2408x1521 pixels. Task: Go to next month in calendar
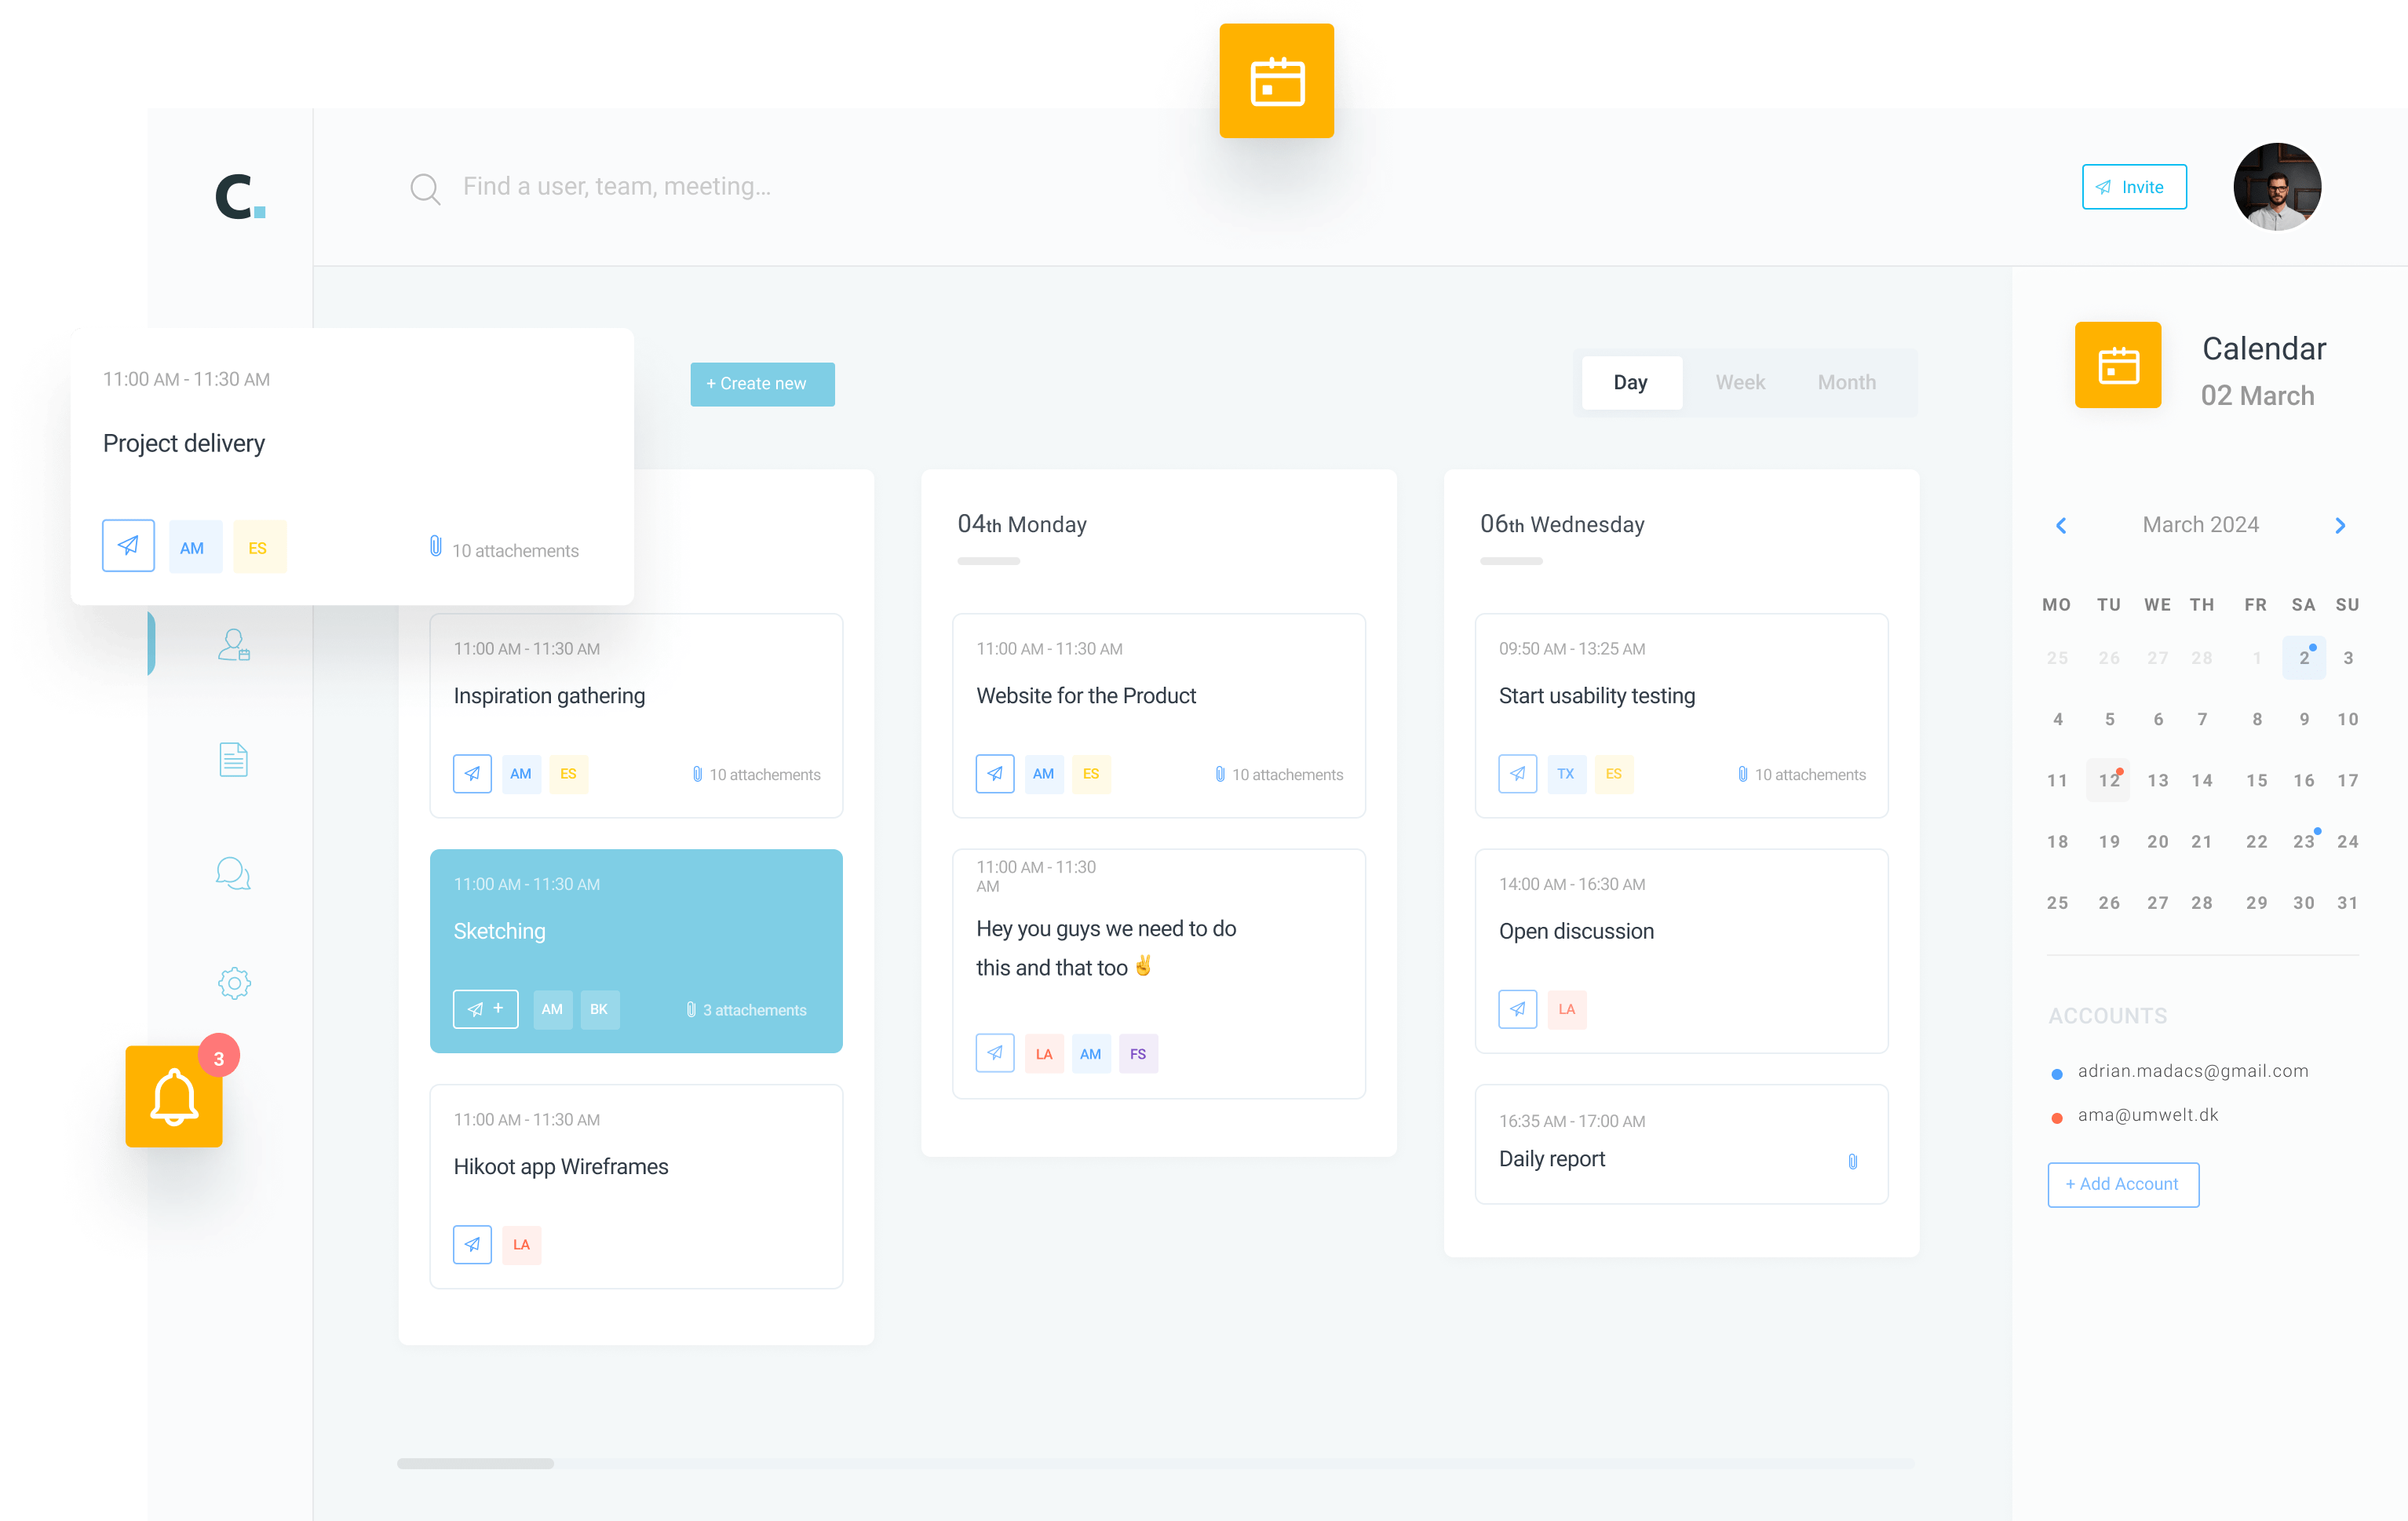coord(2340,525)
